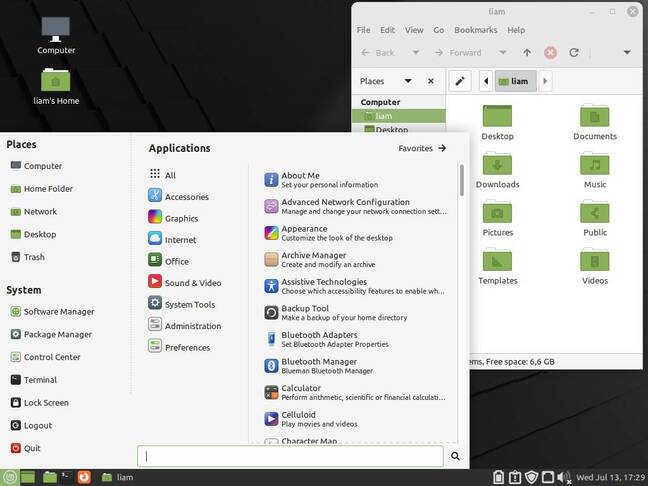Screen dimensions: 648x486
Task: Open Computer from menu Places
Action: (36, 166)
